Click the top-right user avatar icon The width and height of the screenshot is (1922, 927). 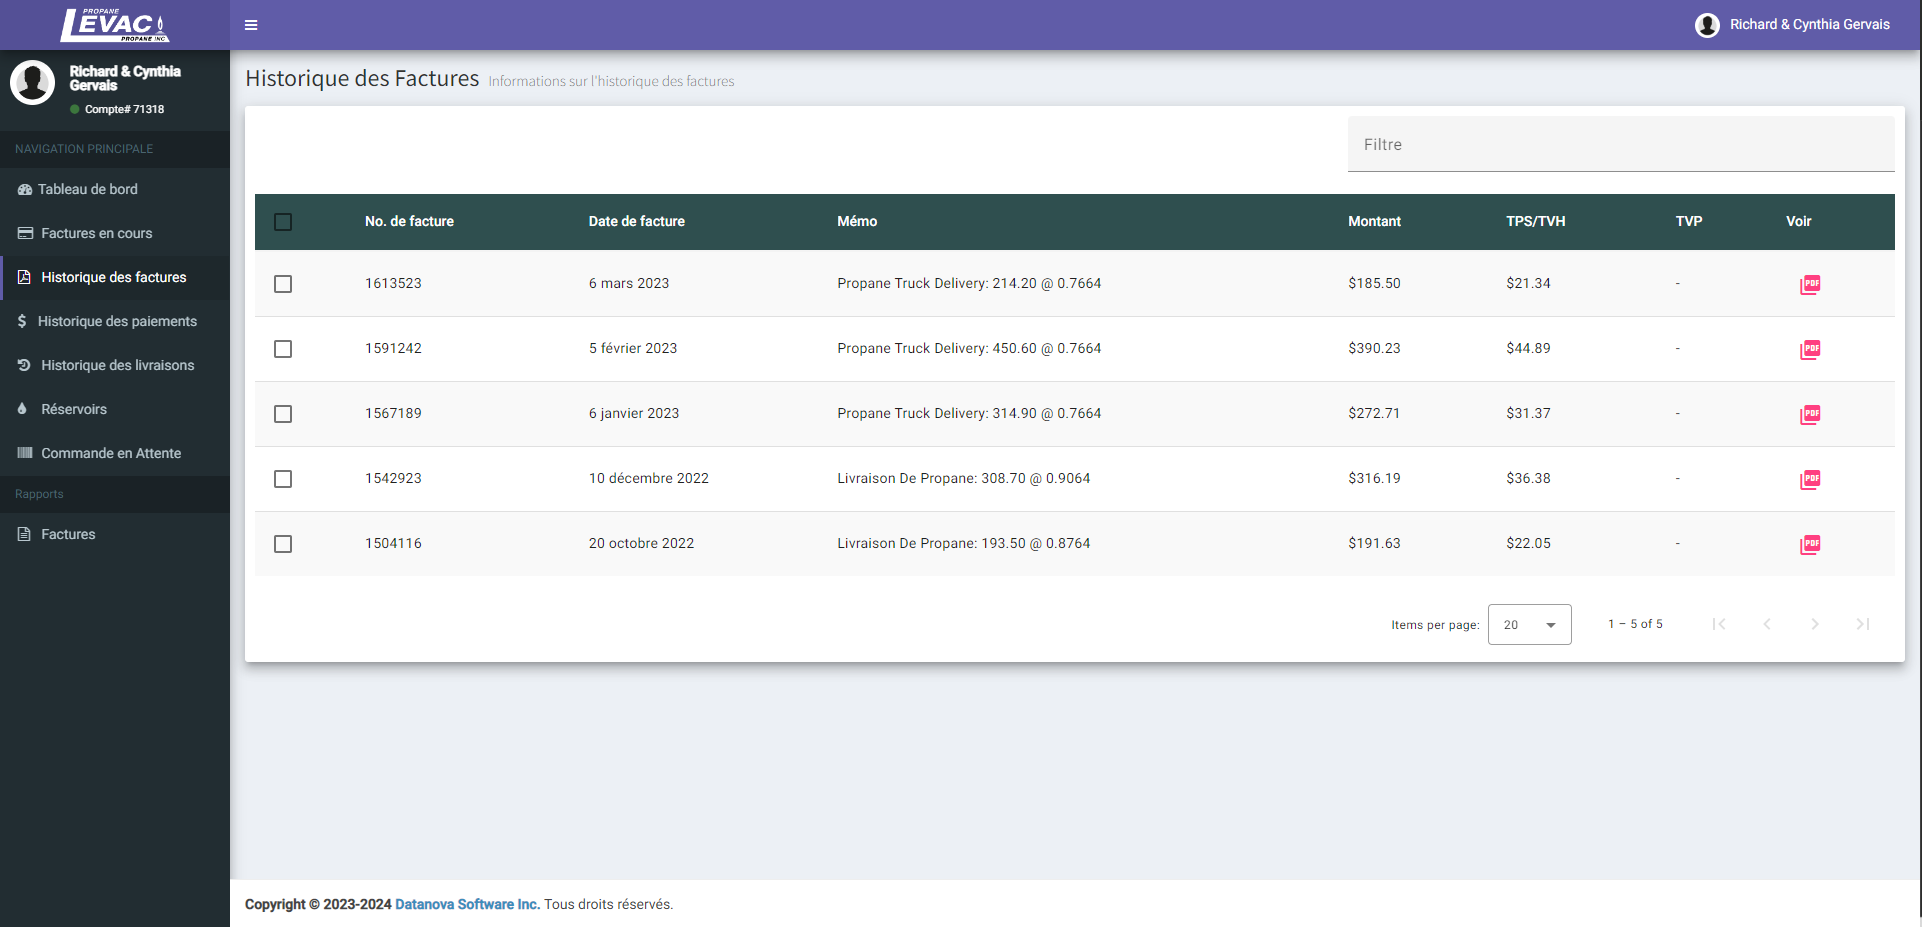click(1707, 25)
